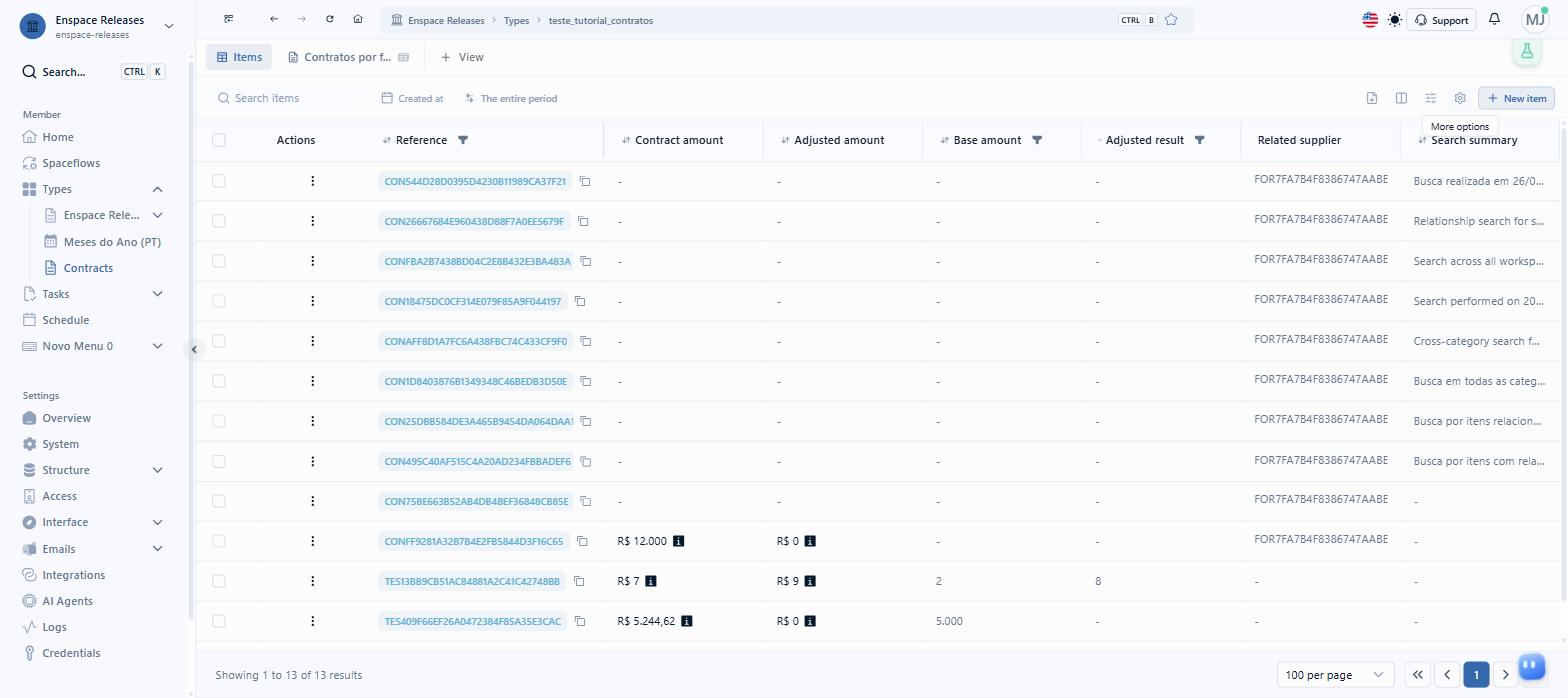Screen dimensions: 1568x698
Task: Open the Enspace Releases workspace switcher
Action: 97,26
